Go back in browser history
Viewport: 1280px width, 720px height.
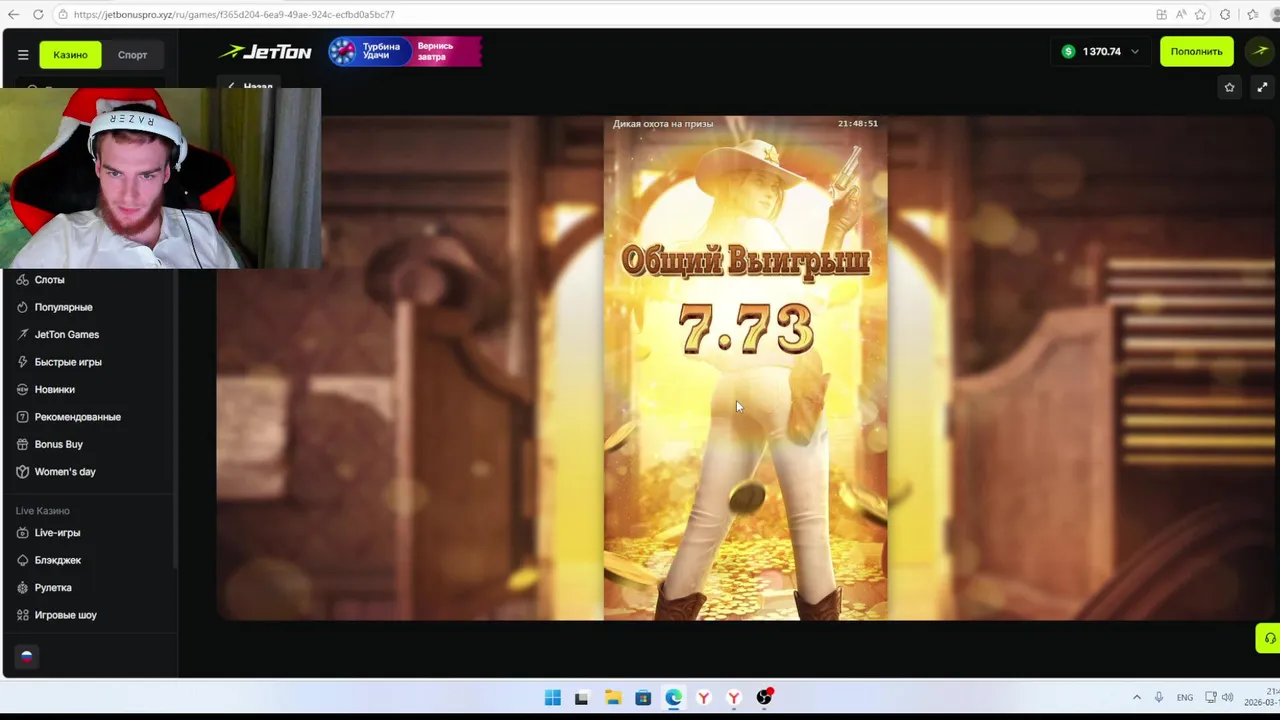click(x=12, y=14)
